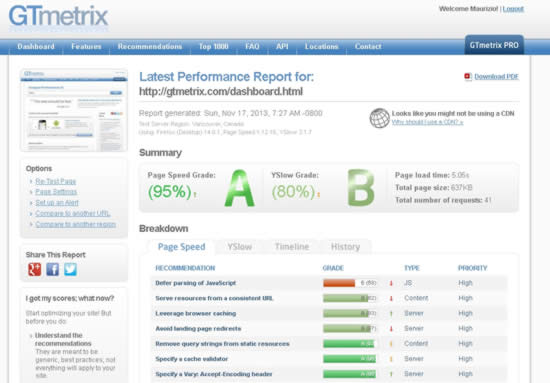Share report via Facebook icon
The height and width of the screenshot is (383, 550).
(53, 269)
